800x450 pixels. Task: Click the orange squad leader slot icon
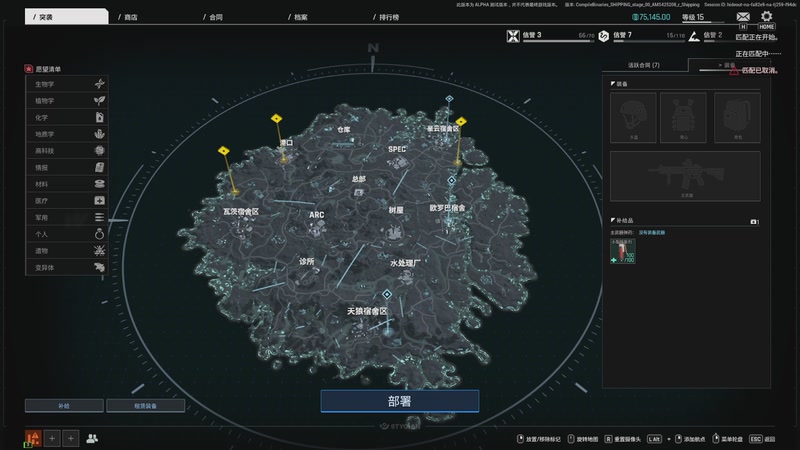[x=33, y=438]
